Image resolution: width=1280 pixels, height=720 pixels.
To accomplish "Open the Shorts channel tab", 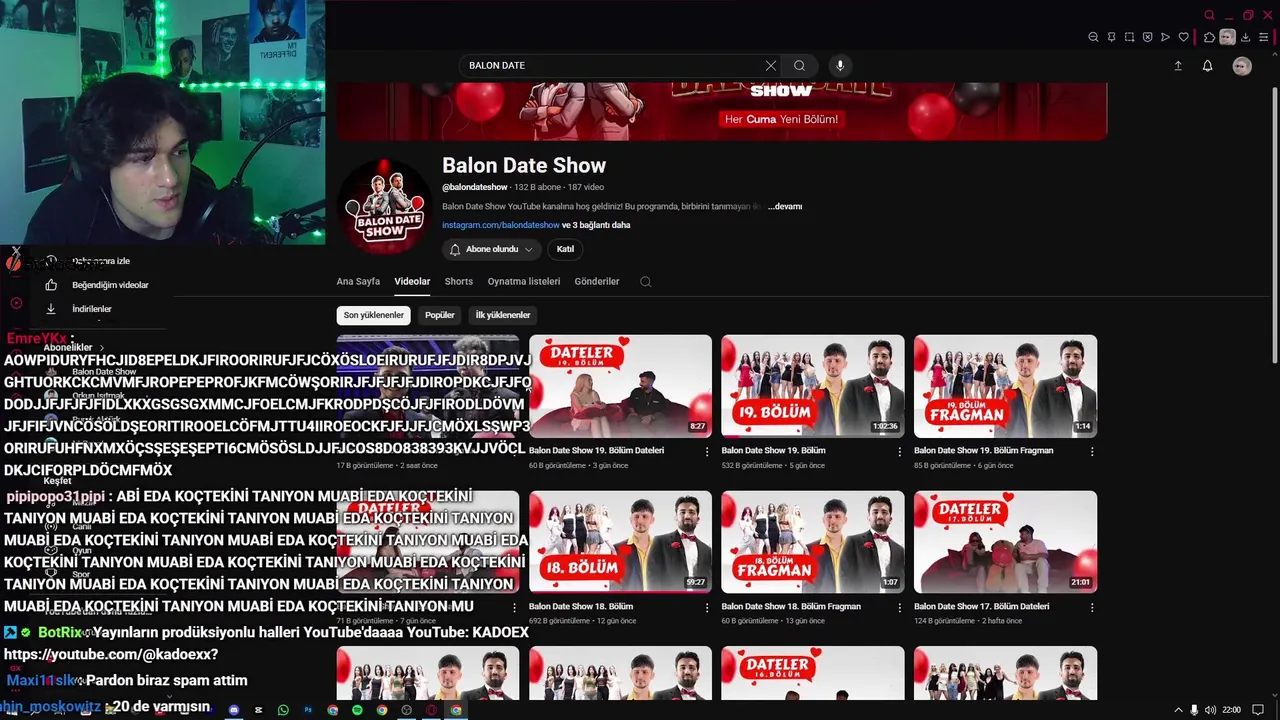I will pos(459,282).
